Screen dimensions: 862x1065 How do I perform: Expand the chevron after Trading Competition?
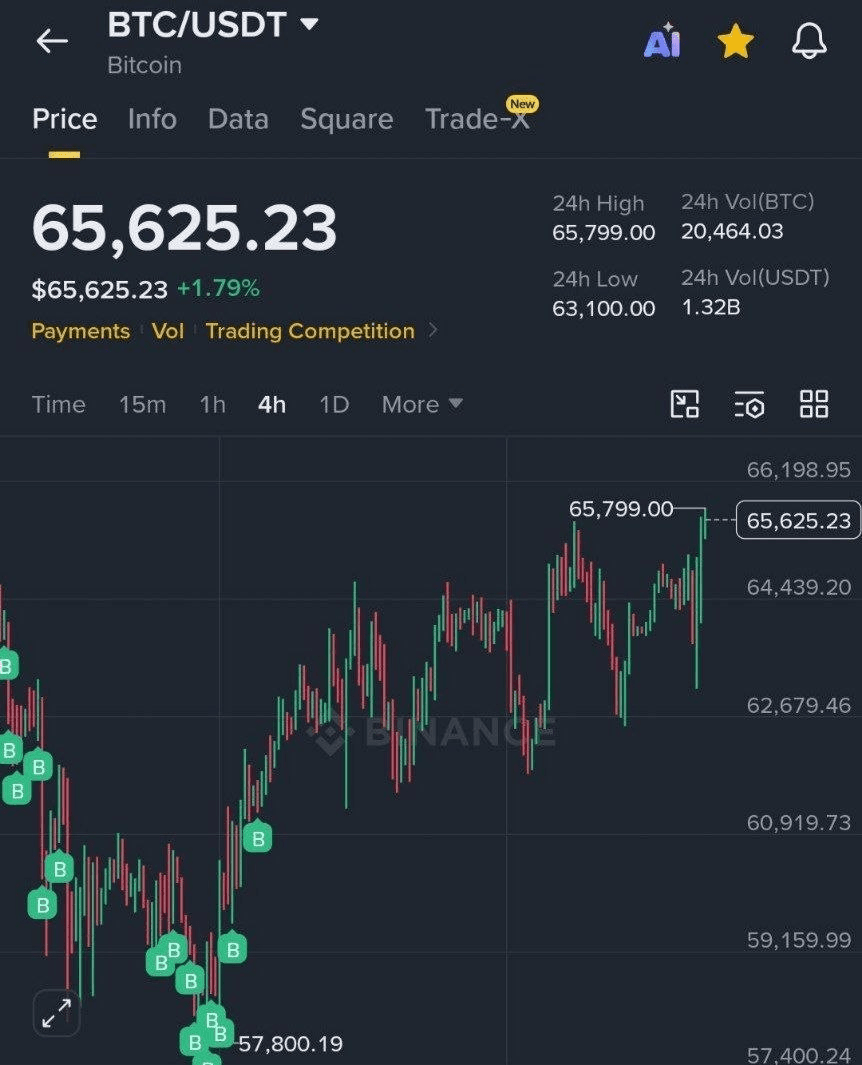tap(433, 331)
